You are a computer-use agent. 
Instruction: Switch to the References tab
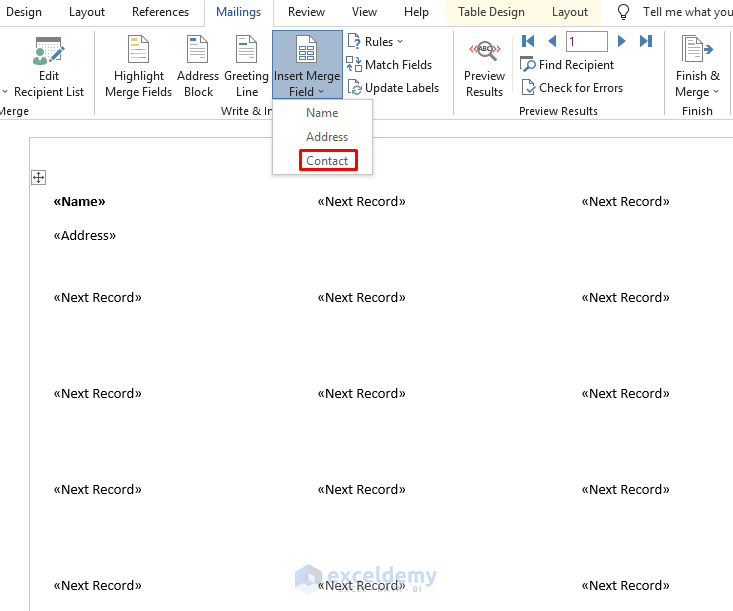click(160, 12)
